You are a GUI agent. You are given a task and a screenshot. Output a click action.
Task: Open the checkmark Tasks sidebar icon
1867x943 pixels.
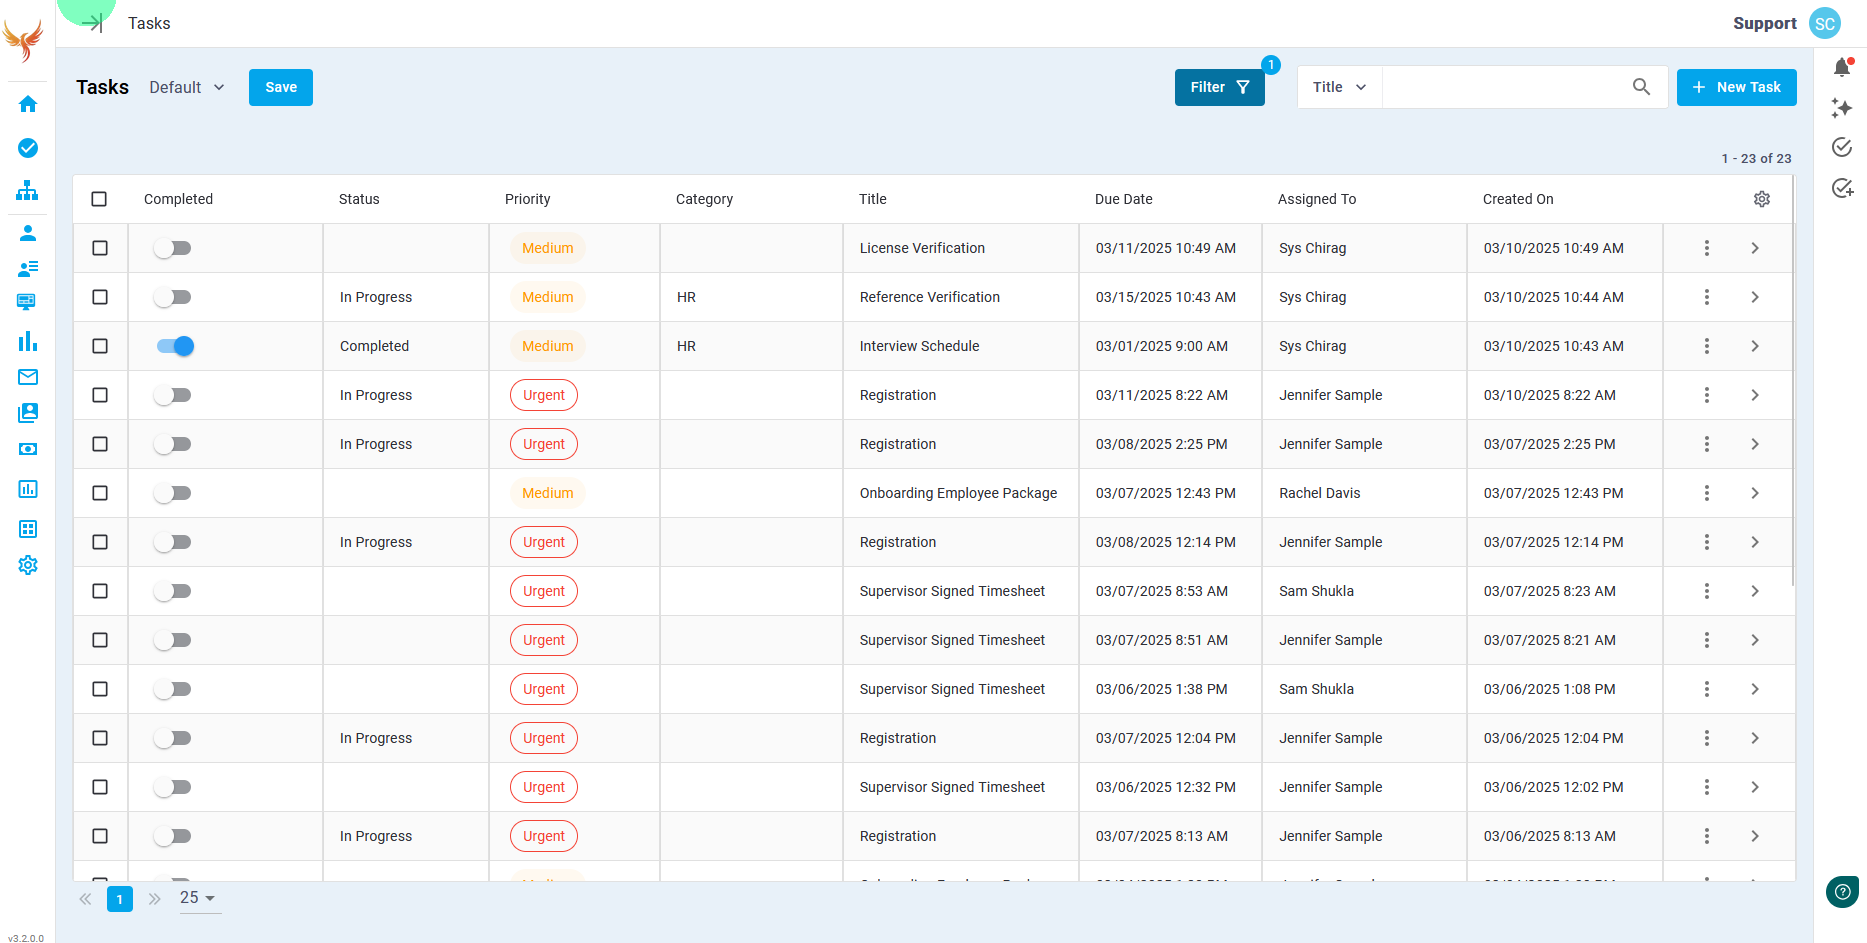coord(28,148)
